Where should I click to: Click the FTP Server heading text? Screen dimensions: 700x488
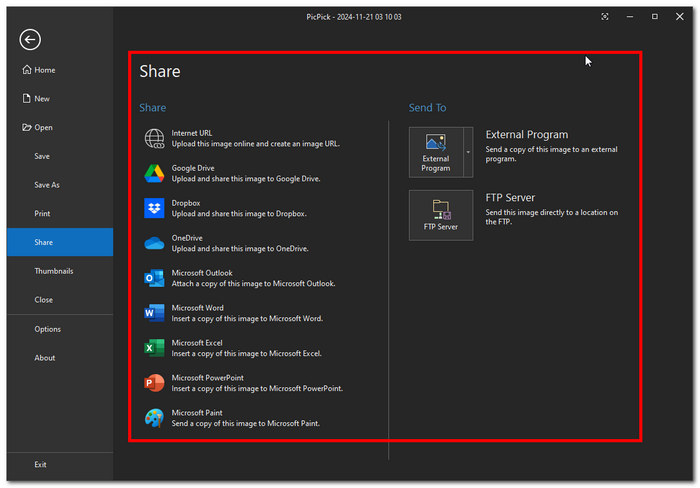(x=510, y=197)
